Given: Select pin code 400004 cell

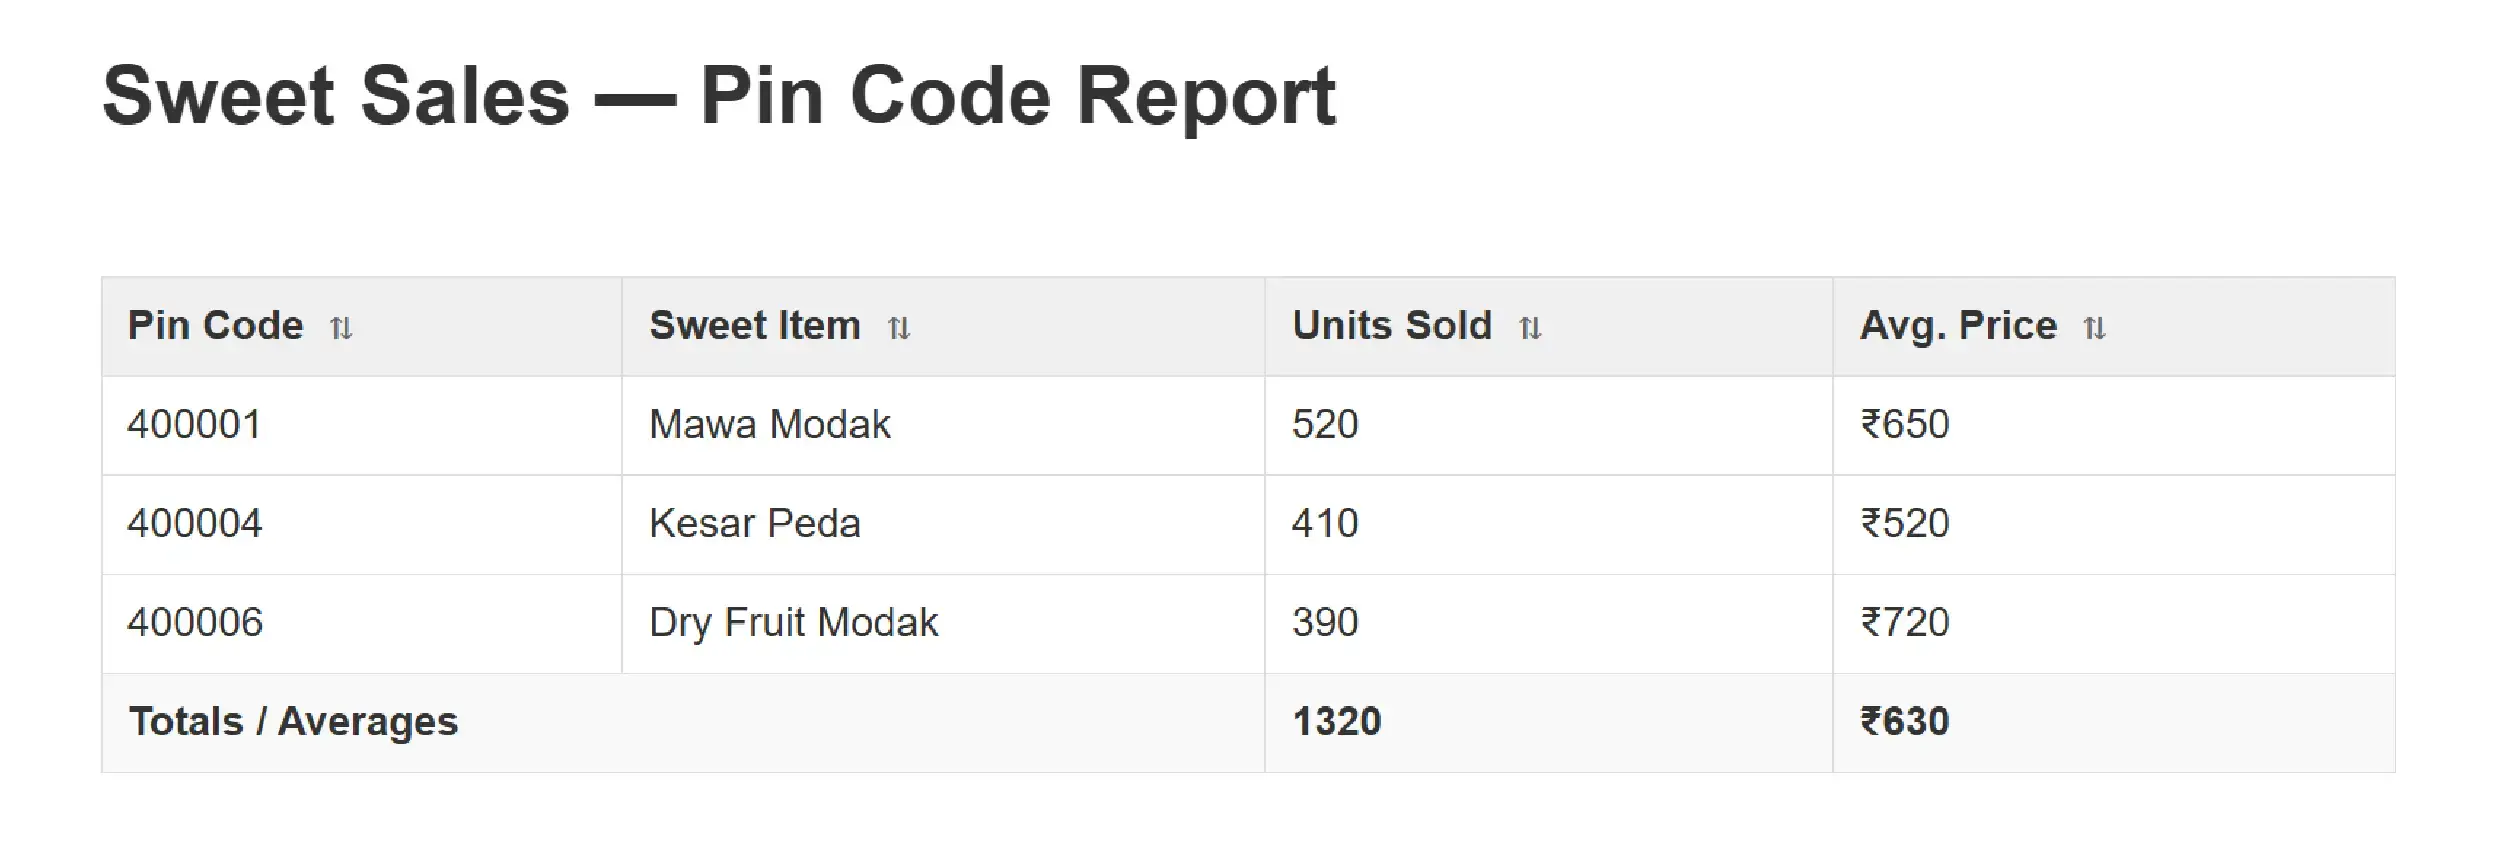Looking at the screenshot, I should pyautogui.click(x=194, y=524).
